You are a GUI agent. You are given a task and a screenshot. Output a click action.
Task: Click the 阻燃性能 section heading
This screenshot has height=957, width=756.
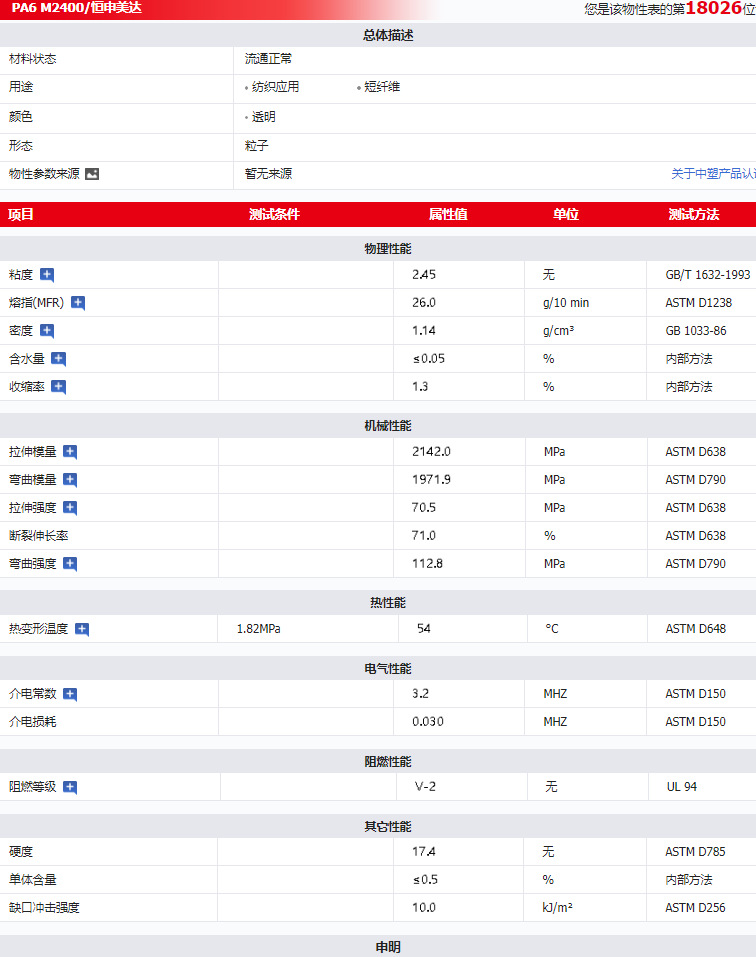388,762
